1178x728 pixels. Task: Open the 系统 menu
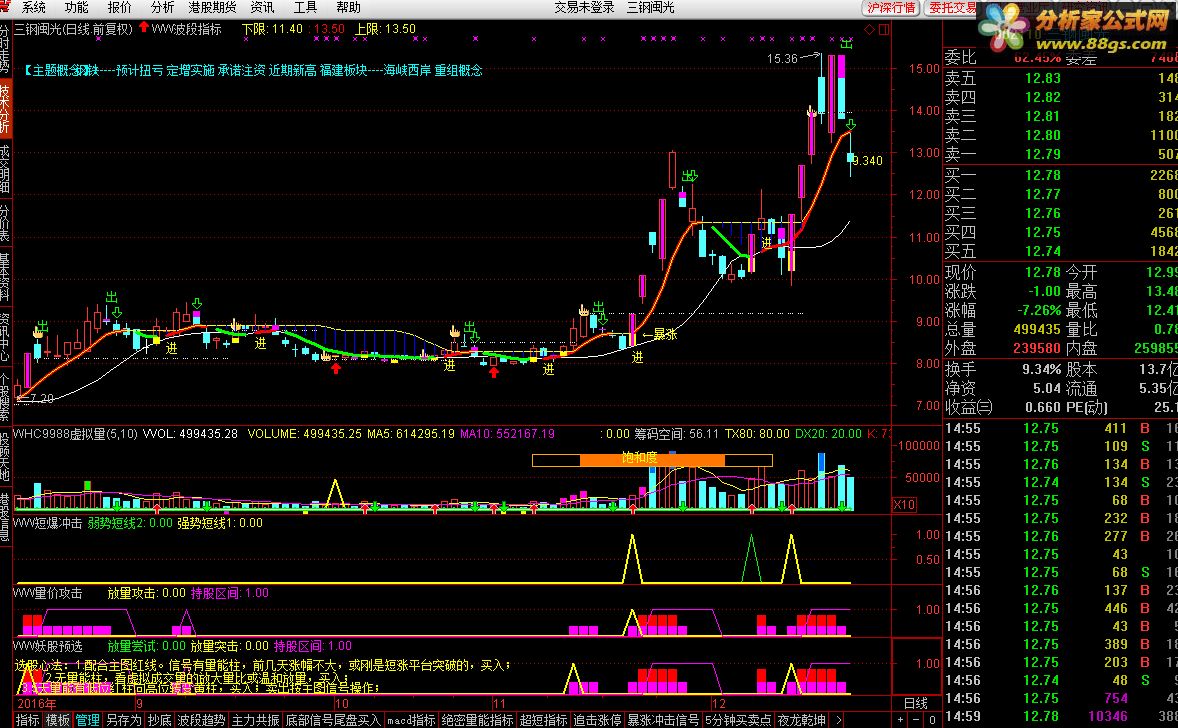(33, 8)
